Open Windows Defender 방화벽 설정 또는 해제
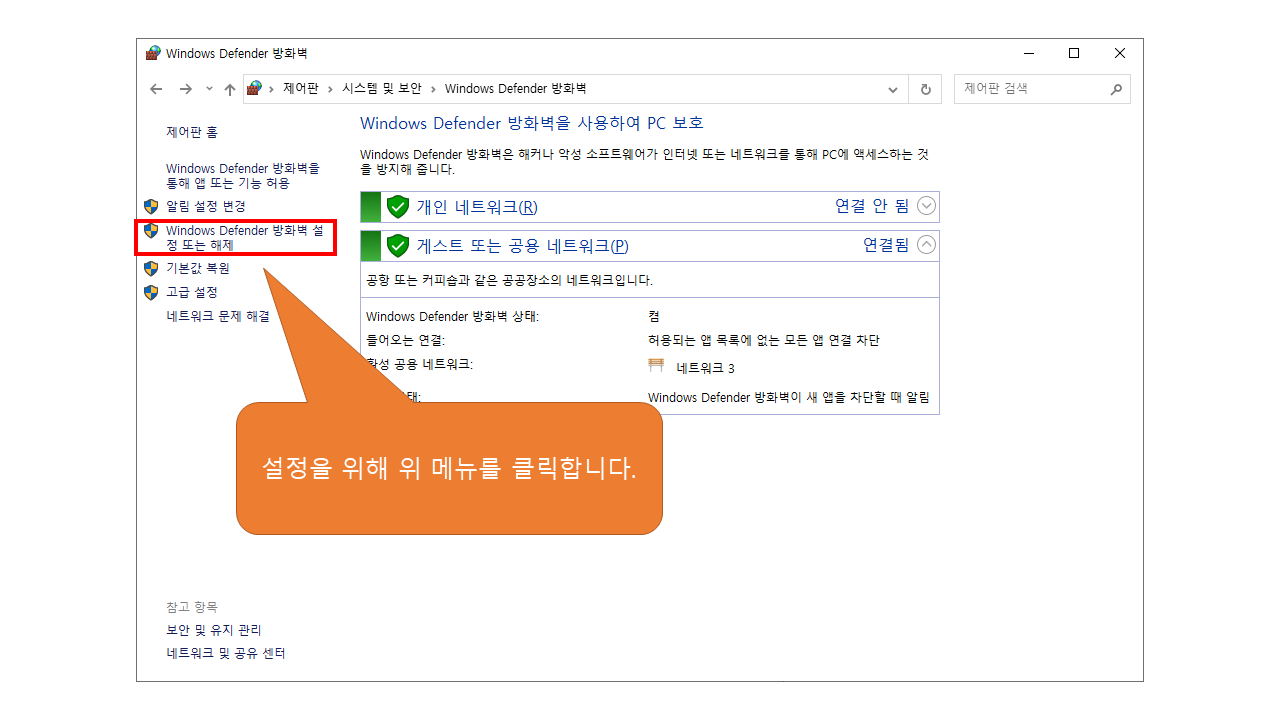This screenshot has height=720, width=1280. pyautogui.click(x=246, y=238)
